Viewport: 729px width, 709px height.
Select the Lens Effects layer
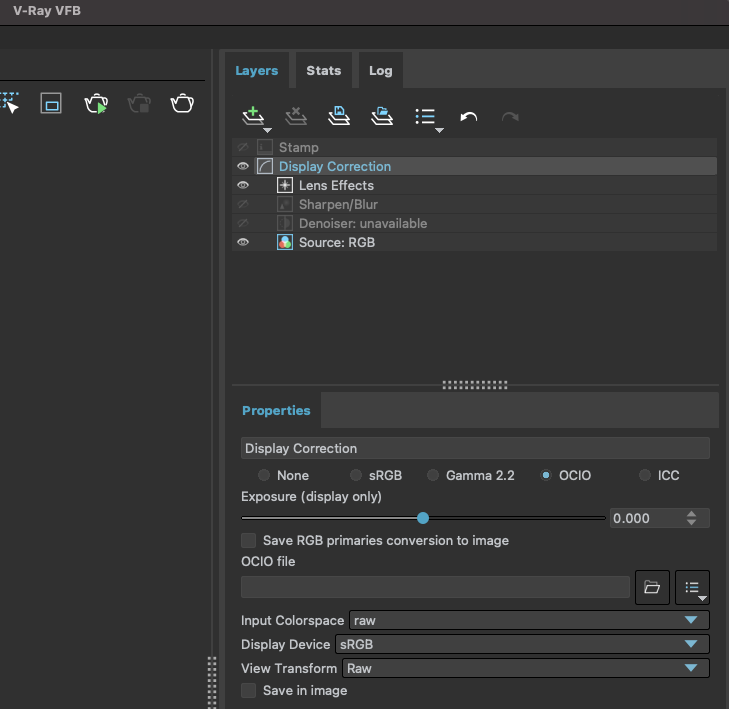pos(474,186)
